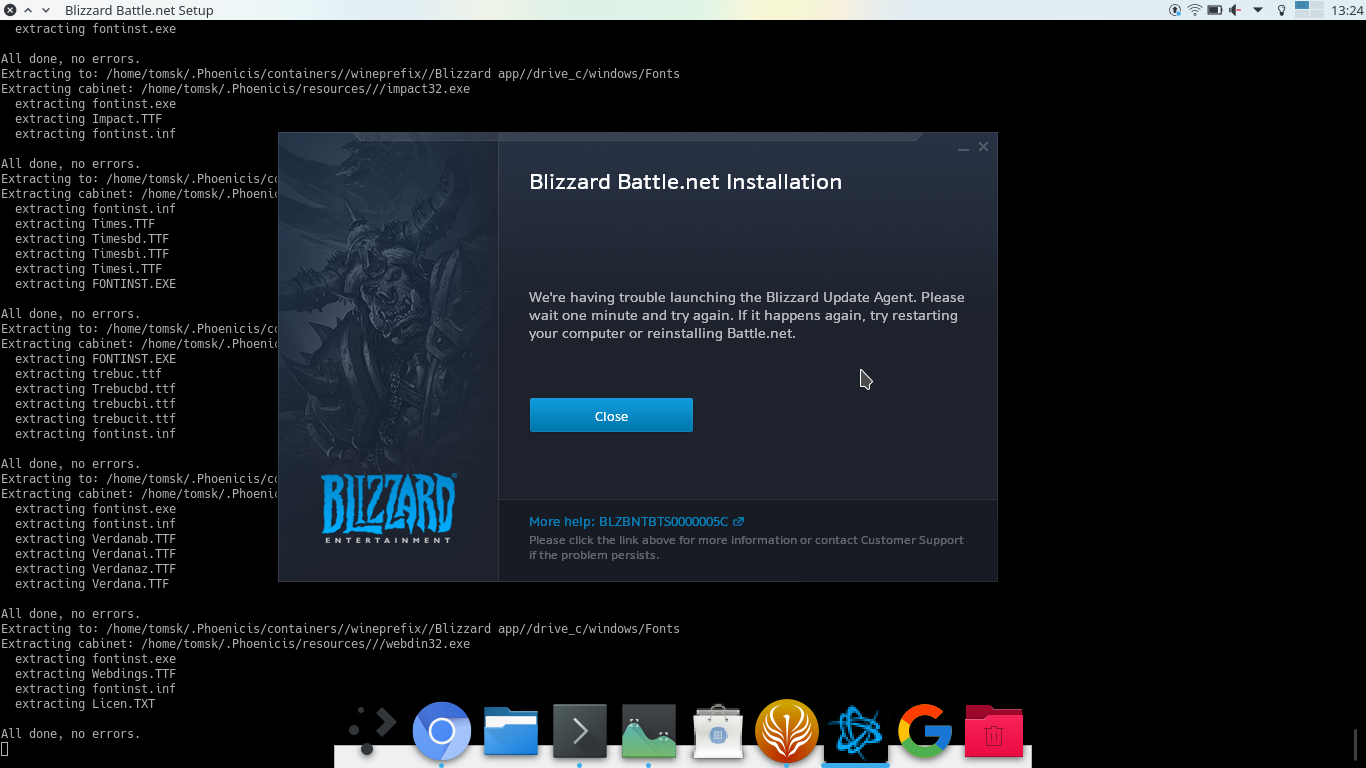Click the blue Close button in installer

[611, 416]
